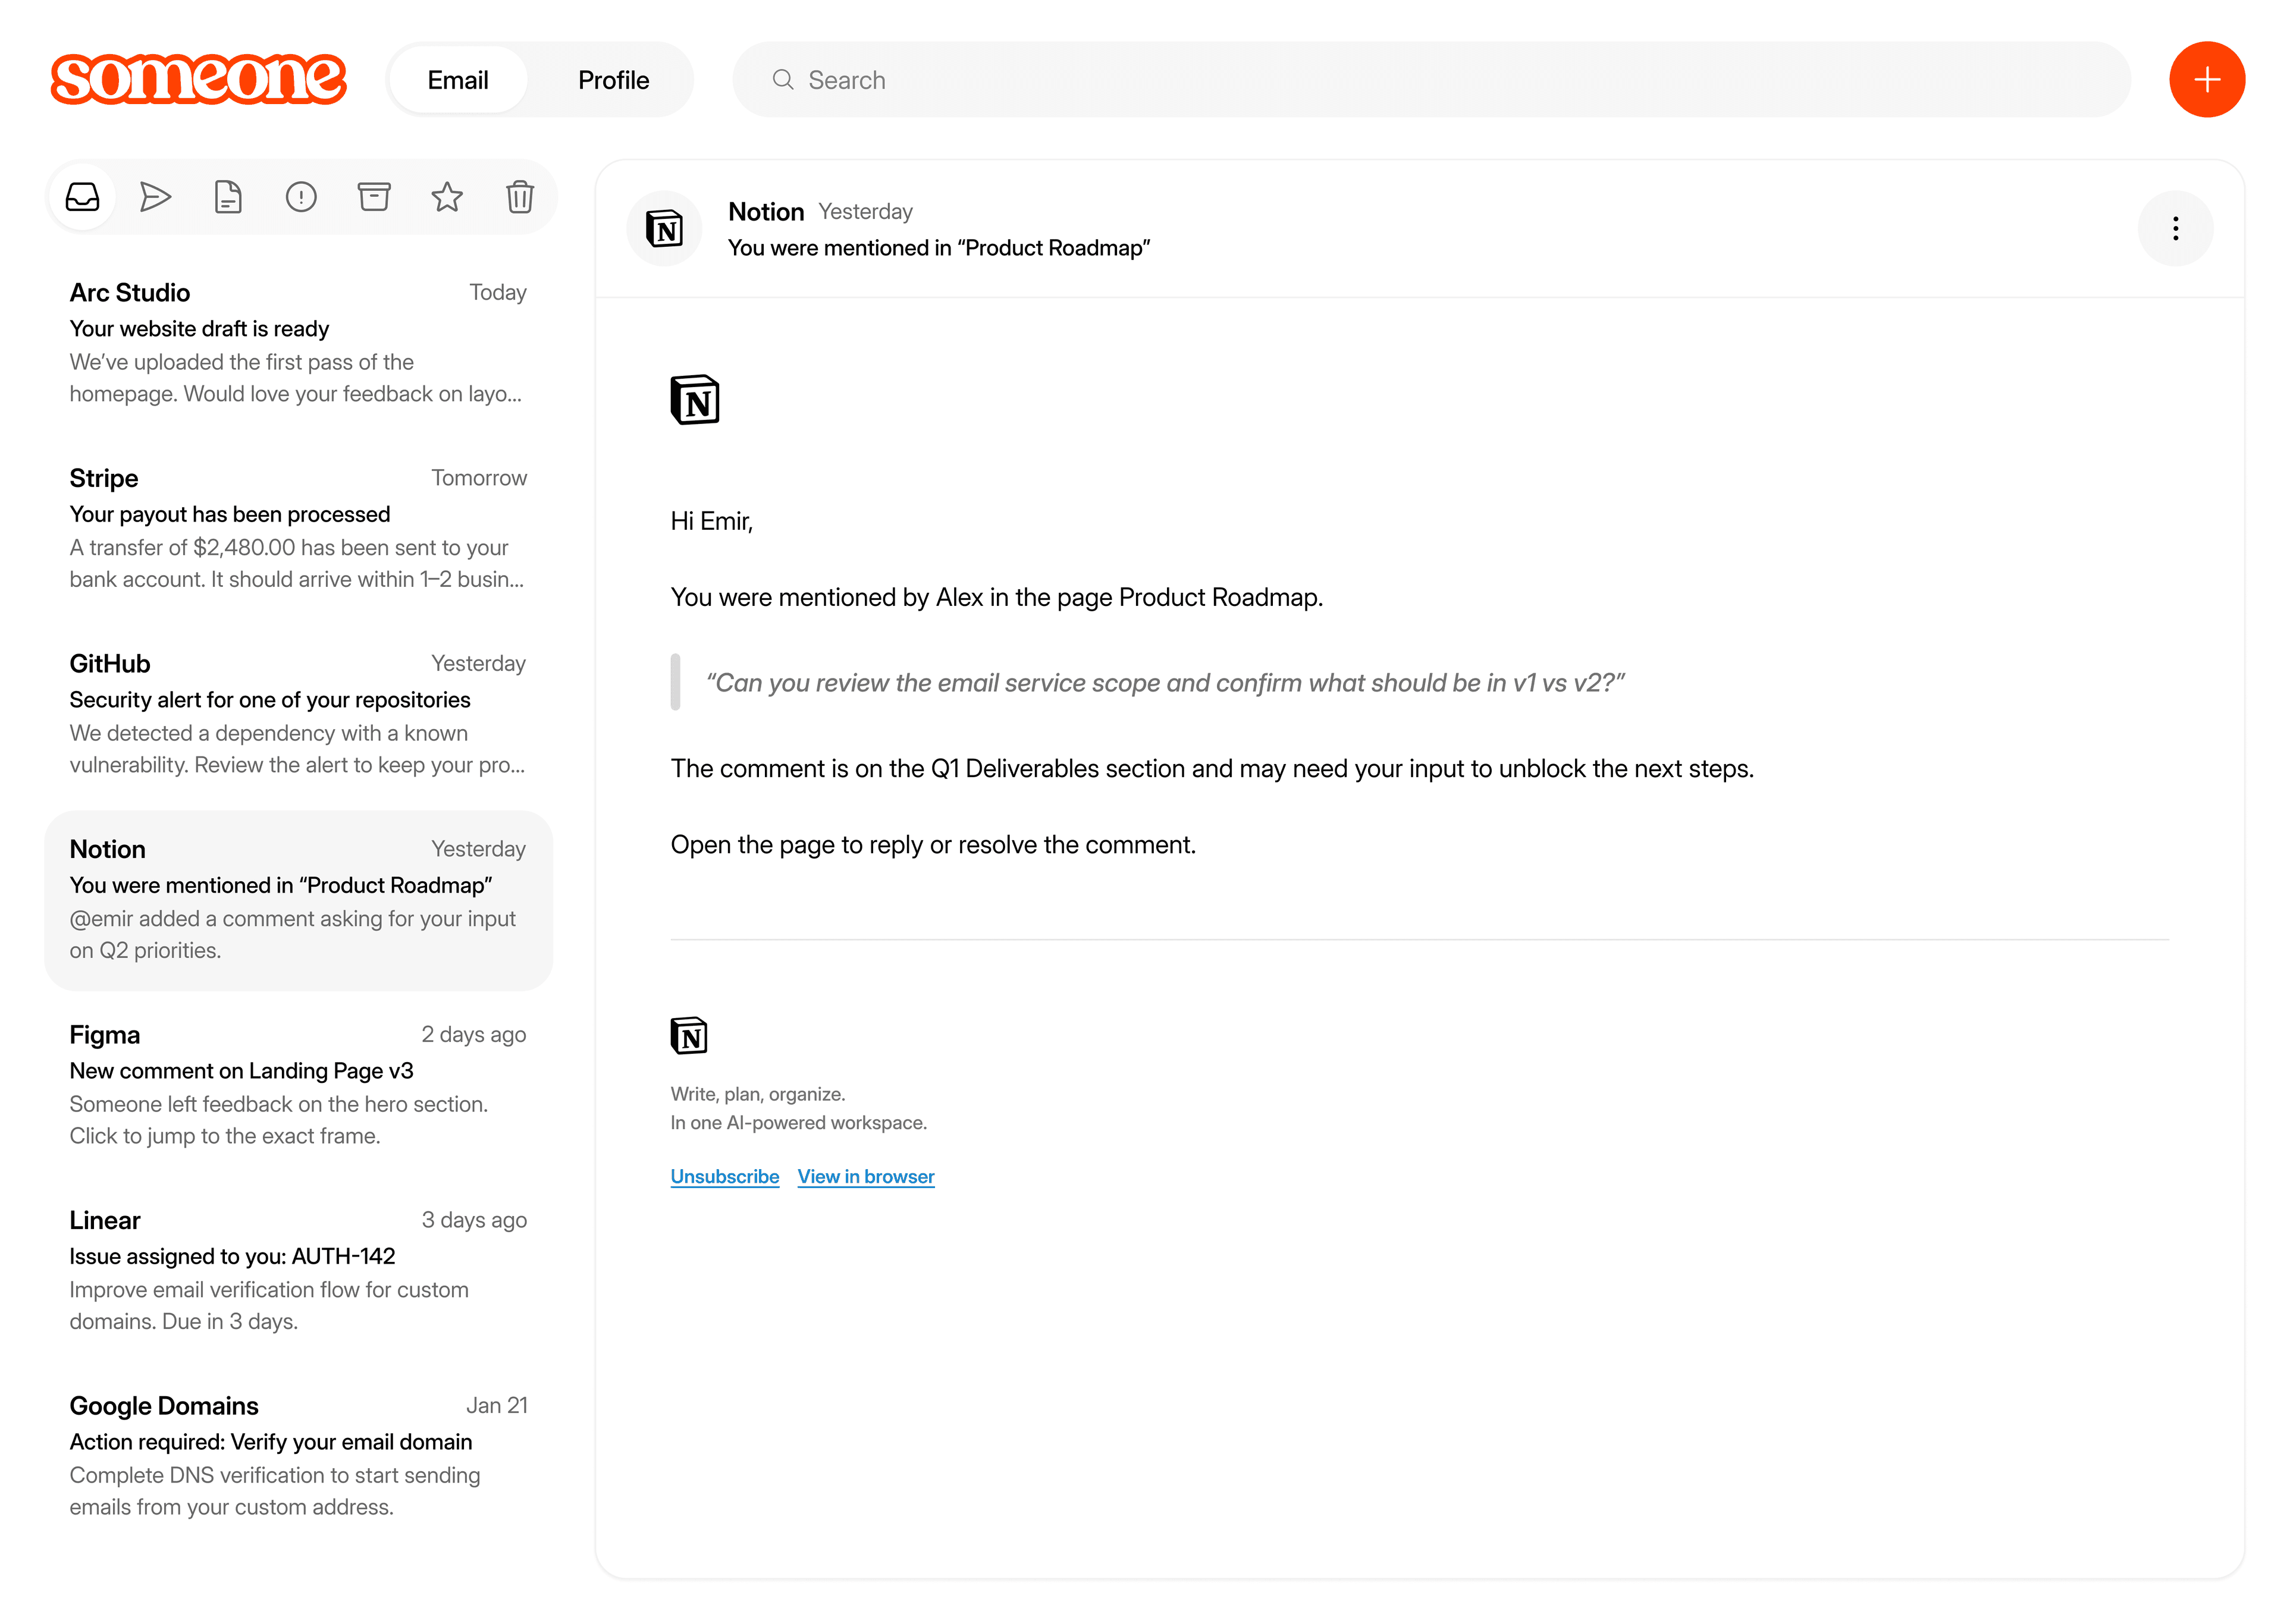Open the GitHub security alert email
Screen dimensions: 2284x1624
click(298, 714)
